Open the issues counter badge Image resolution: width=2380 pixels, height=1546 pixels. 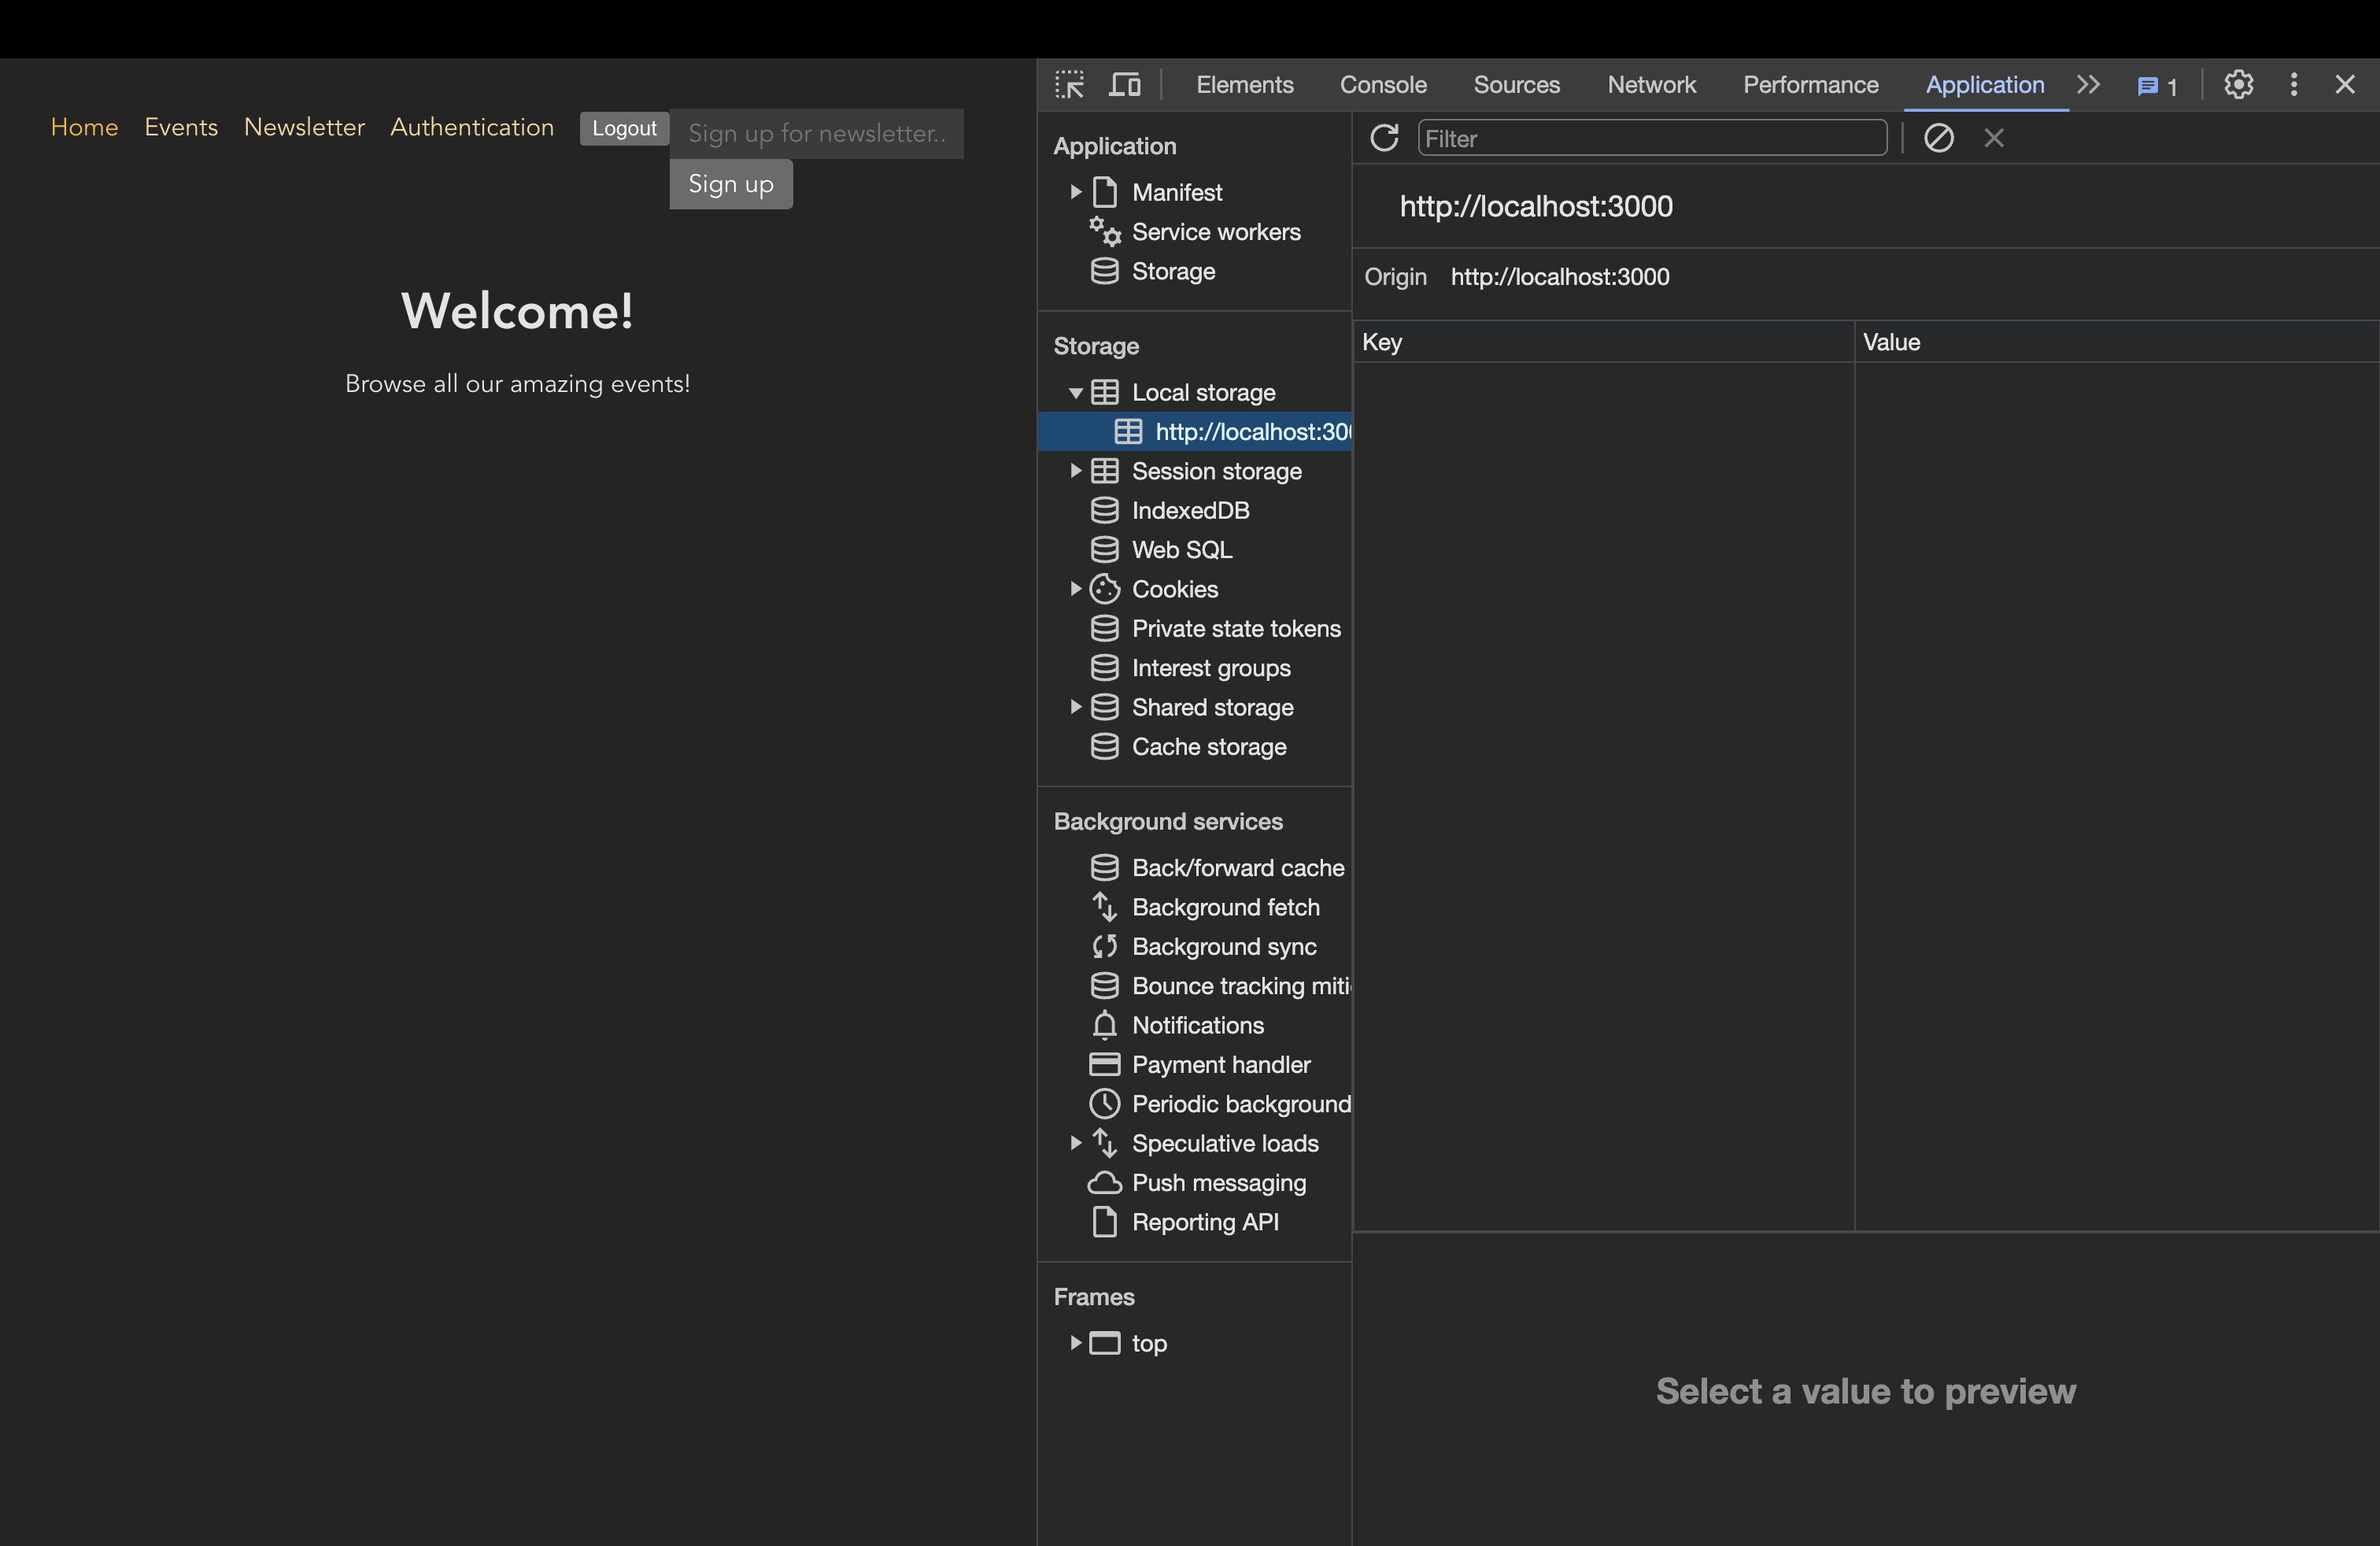[x=2157, y=86]
